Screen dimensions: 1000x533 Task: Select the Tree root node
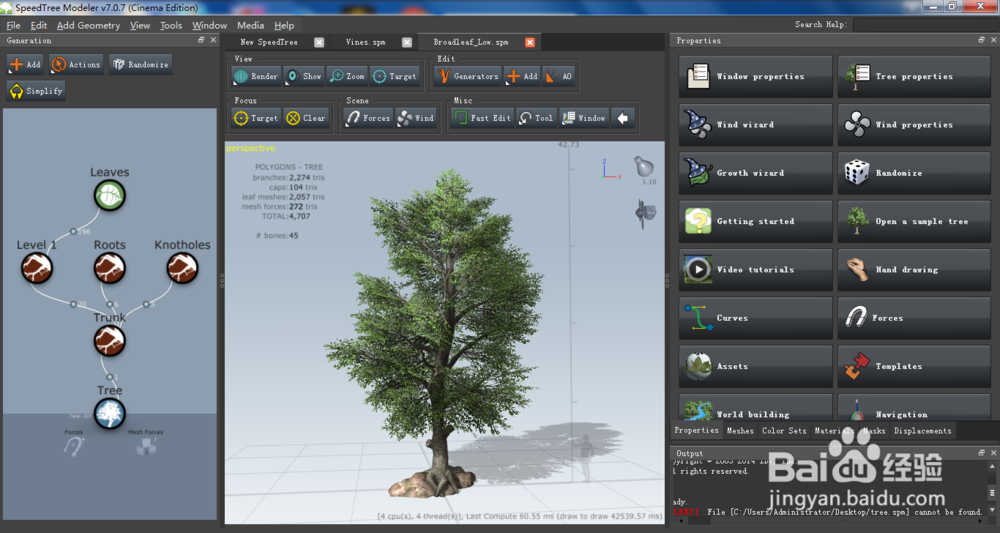(x=110, y=413)
